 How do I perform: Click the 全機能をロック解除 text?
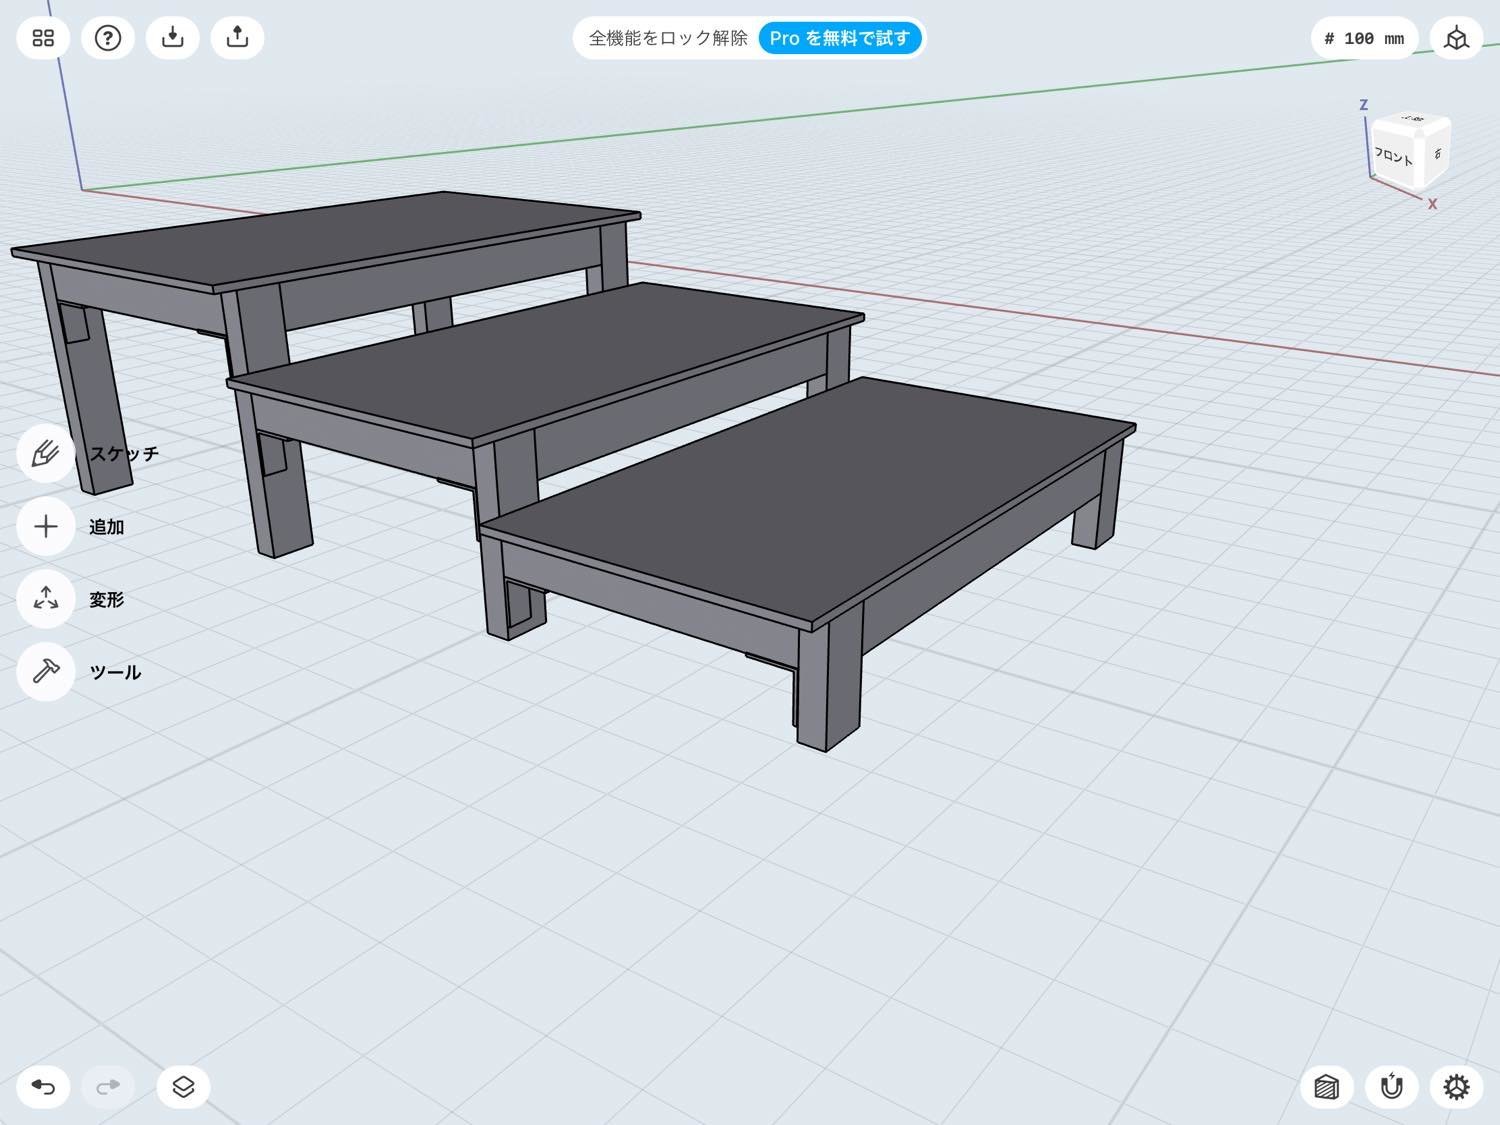pos(668,38)
